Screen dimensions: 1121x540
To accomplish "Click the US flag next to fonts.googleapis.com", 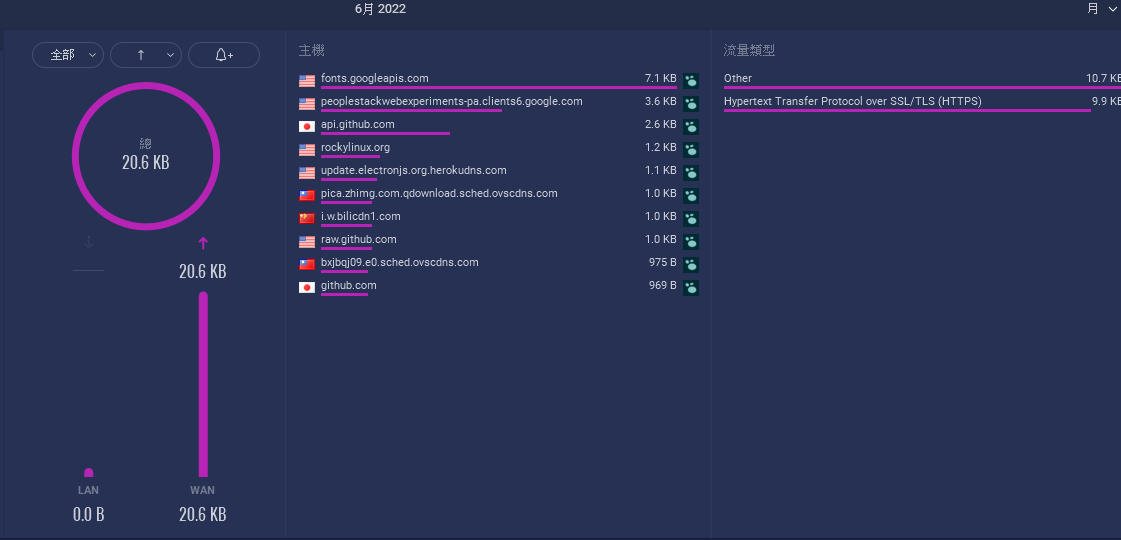I will pyautogui.click(x=307, y=81).
